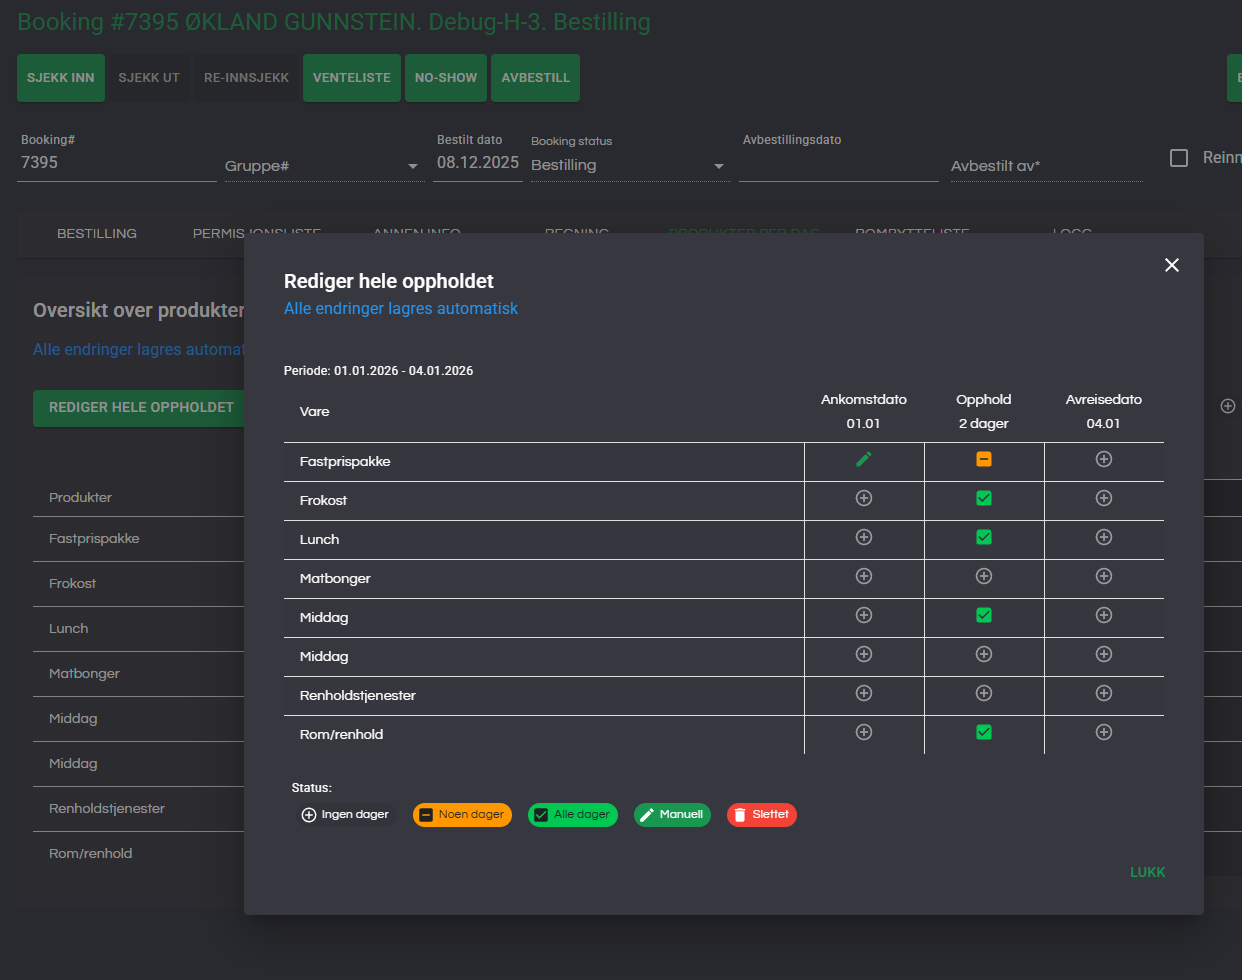Expand the Booking status dropdown
The height and width of the screenshot is (980, 1242).
tap(627, 165)
